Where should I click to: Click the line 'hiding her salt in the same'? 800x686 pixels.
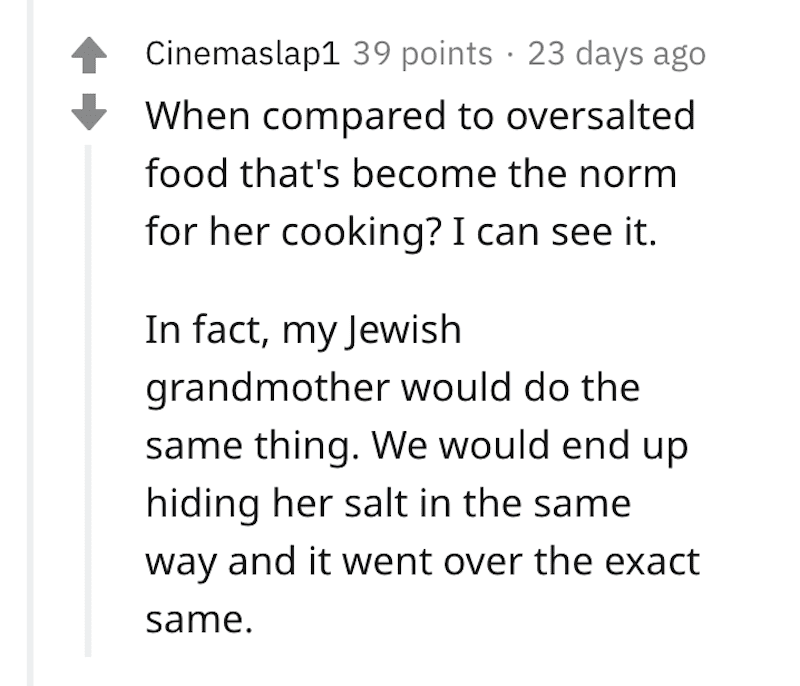pos(388,504)
